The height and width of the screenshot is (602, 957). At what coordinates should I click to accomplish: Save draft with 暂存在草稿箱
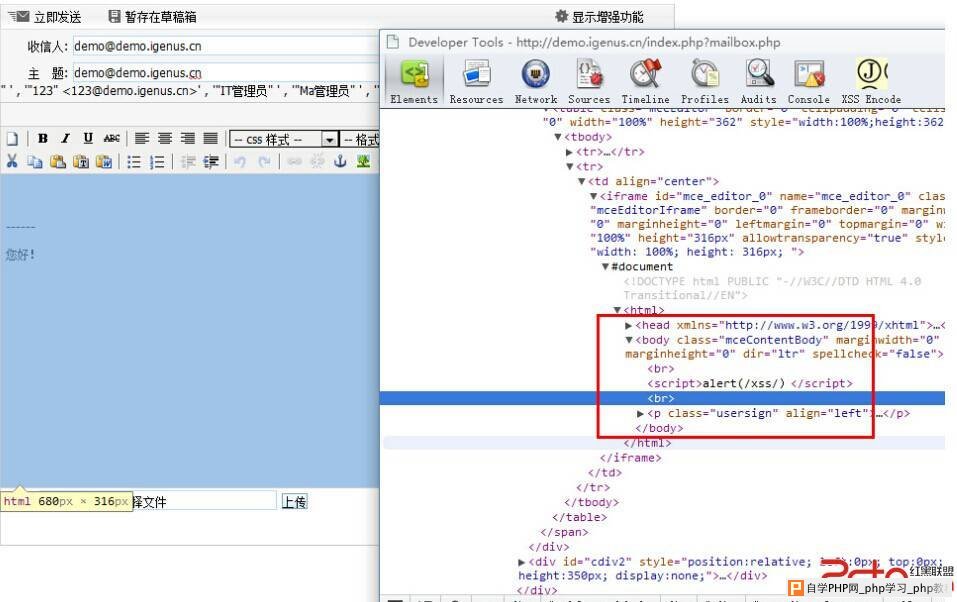pyautogui.click(x=152, y=17)
